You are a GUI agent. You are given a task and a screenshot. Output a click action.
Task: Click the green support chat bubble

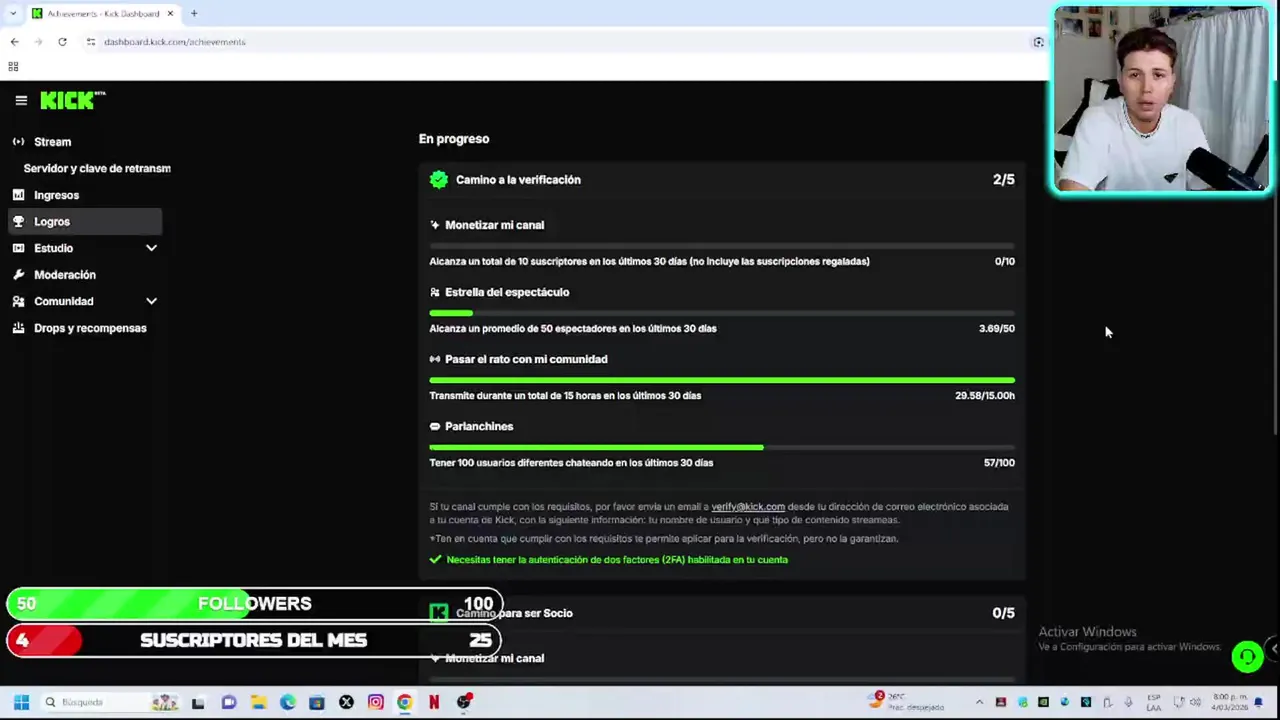(1246, 656)
